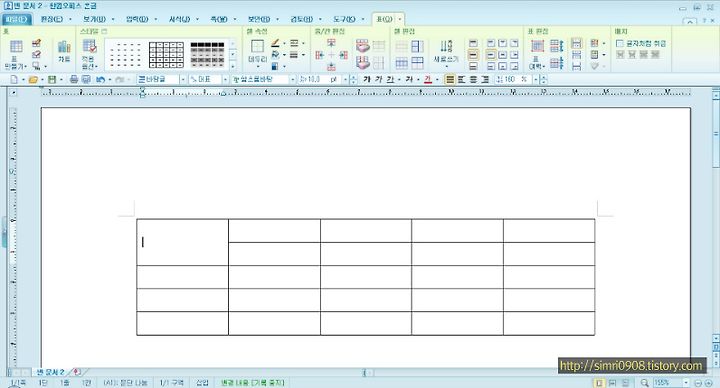Image resolution: width=720 pixels, height=388 pixels.
Task: Open the 바탕글 paragraph style dropdown
Action: (x=182, y=79)
